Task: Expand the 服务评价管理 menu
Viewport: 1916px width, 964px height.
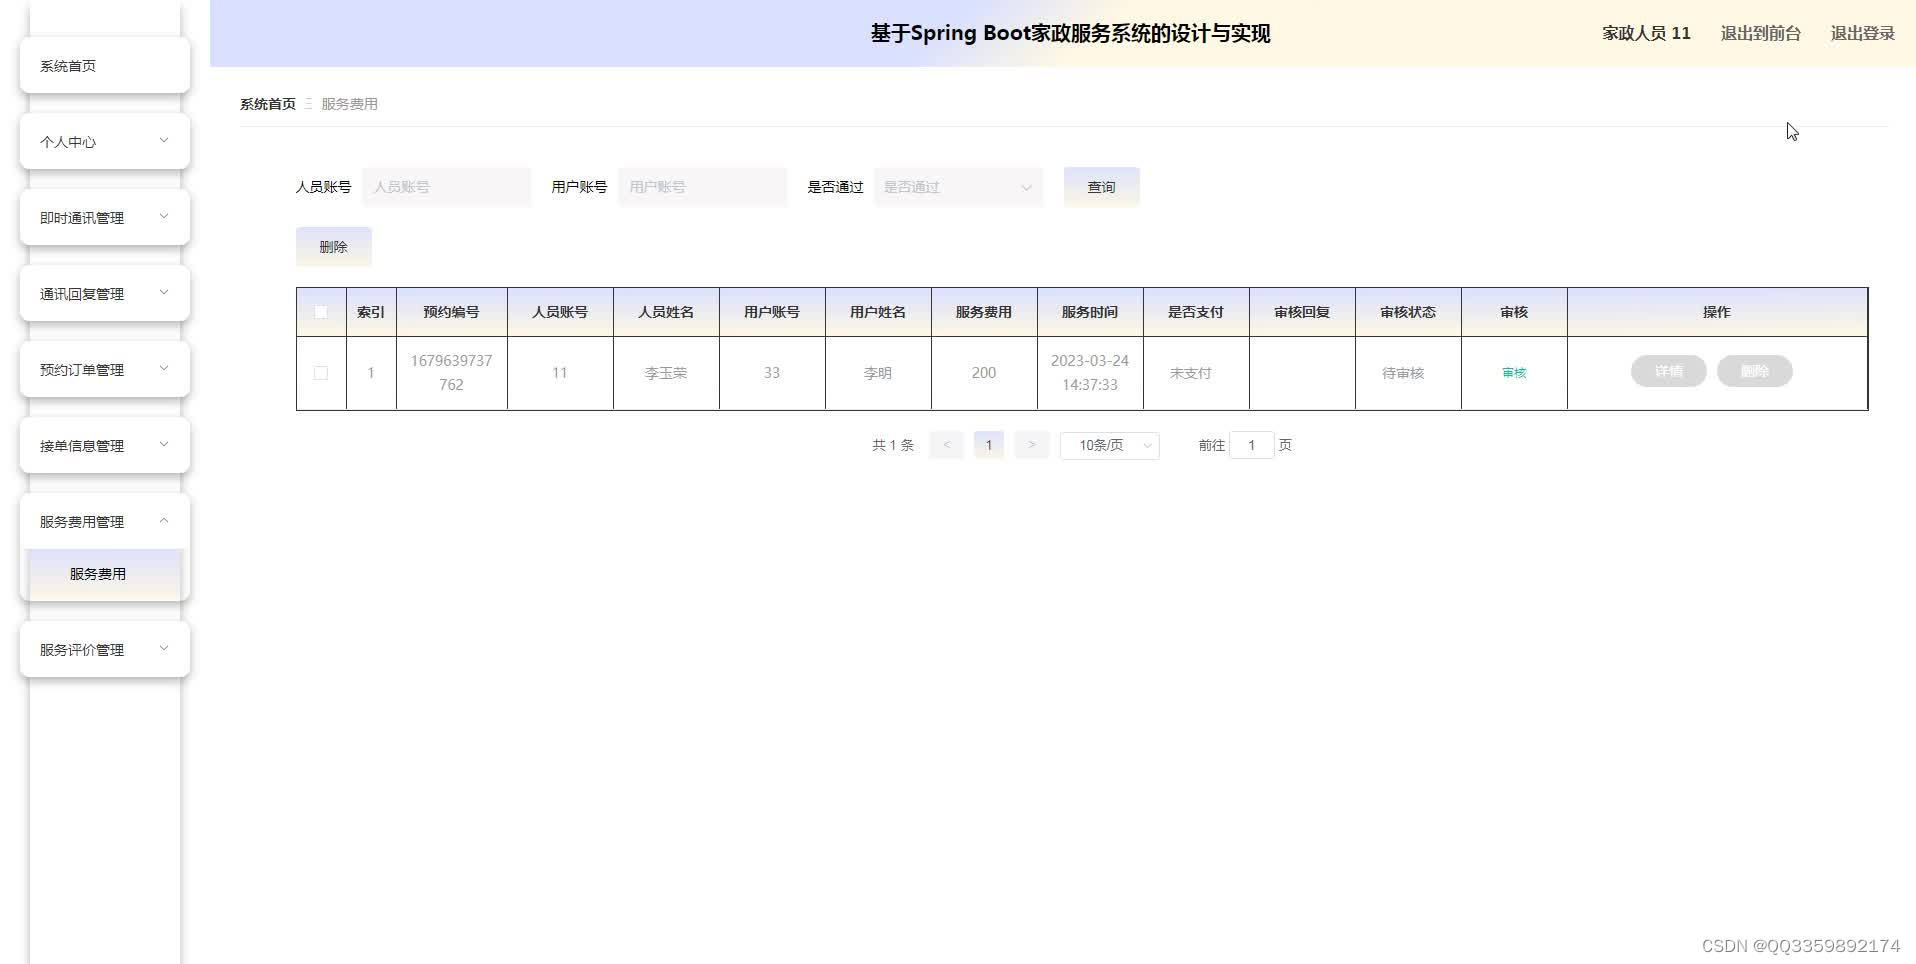Action: click(x=105, y=650)
